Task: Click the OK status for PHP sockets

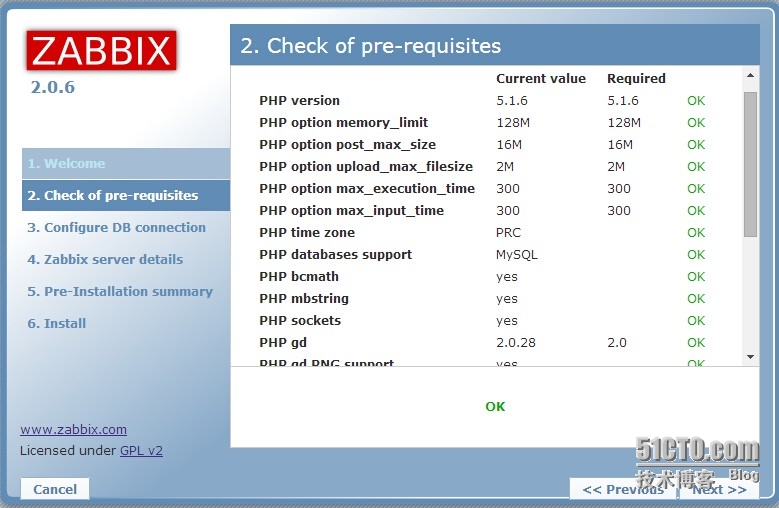Action: [696, 321]
